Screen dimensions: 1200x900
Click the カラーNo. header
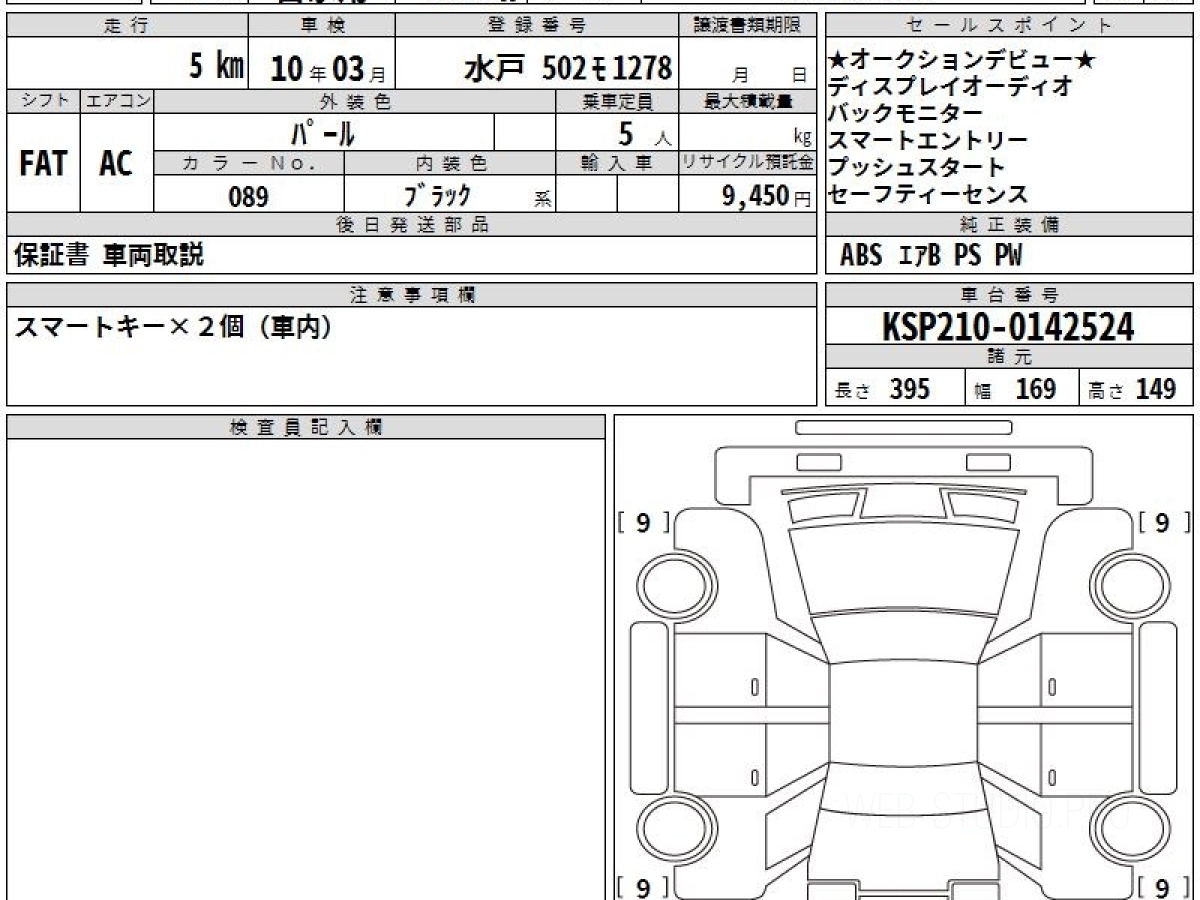coord(249,163)
